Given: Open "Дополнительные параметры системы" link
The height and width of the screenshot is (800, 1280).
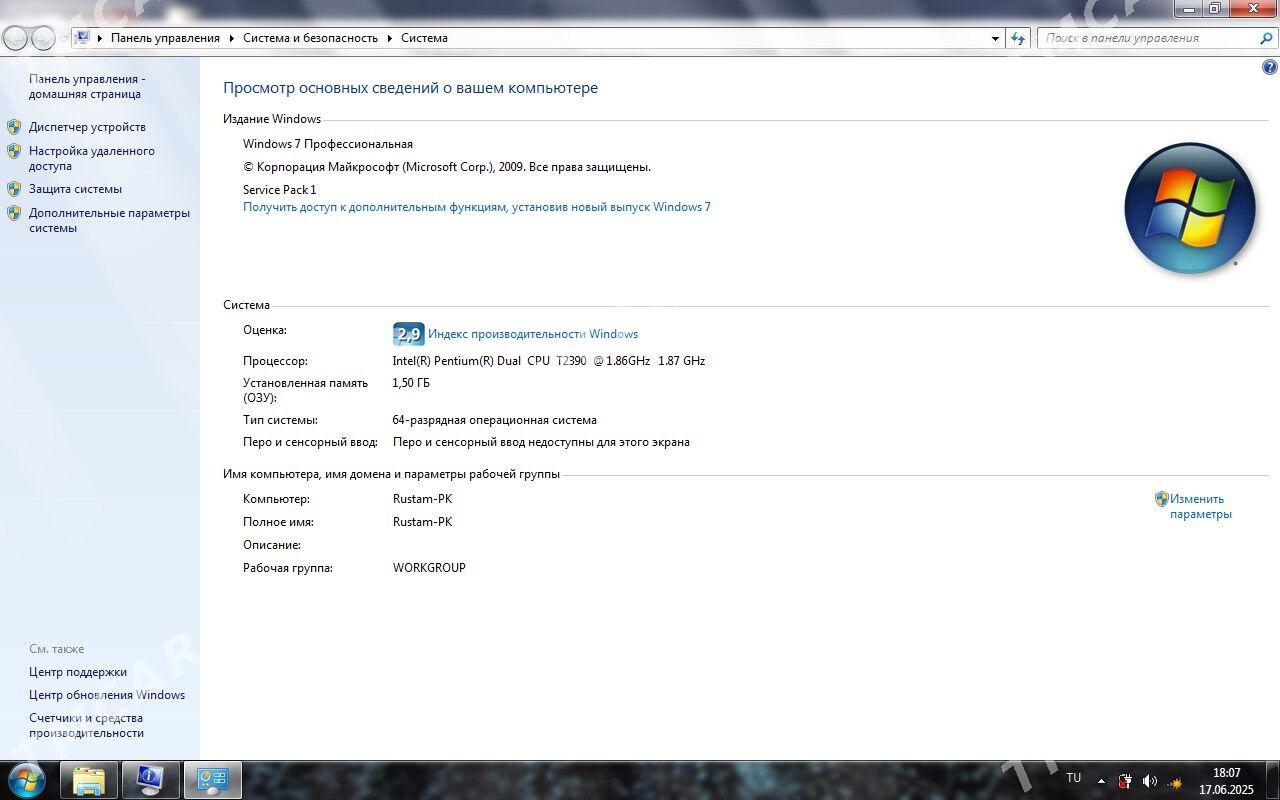Looking at the screenshot, I should (x=109, y=220).
